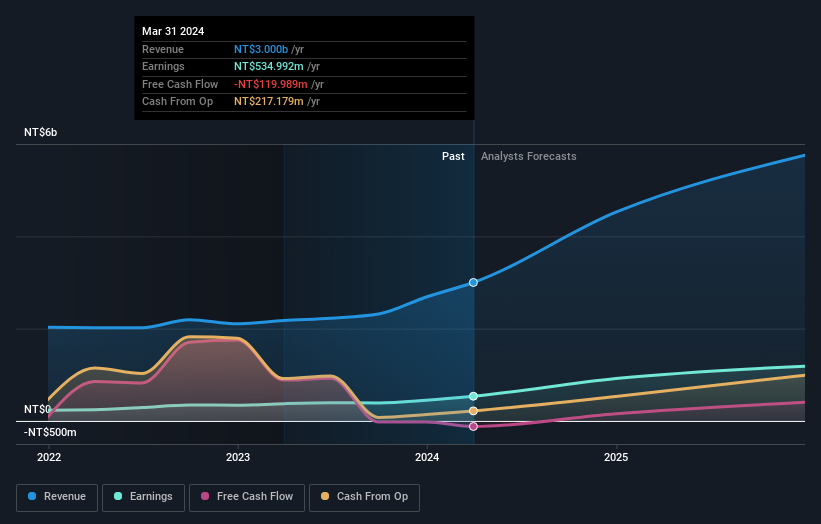821x524 pixels.
Task: Click the NT$0 y-axis label
Action: pyautogui.click(x=37, y=409)
